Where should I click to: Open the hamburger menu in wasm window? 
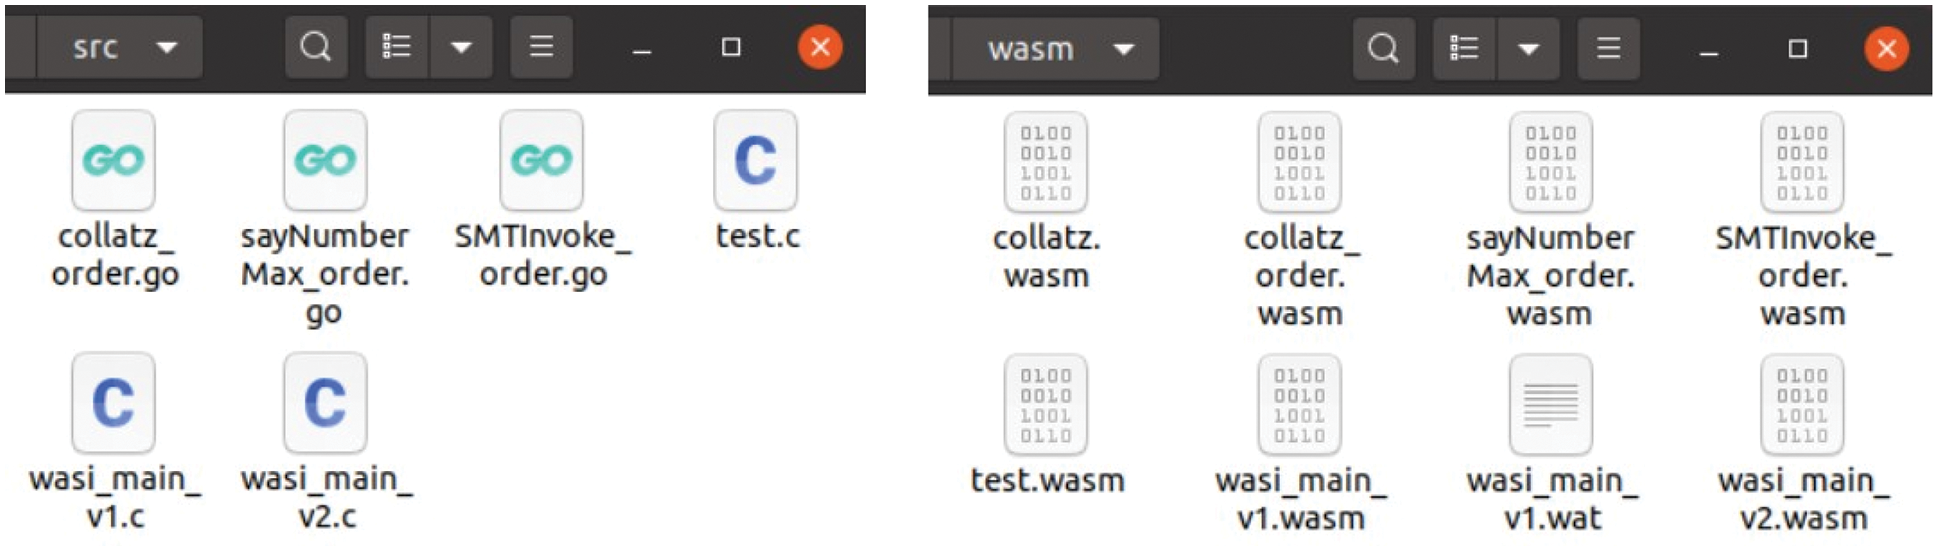(1608, 48)
